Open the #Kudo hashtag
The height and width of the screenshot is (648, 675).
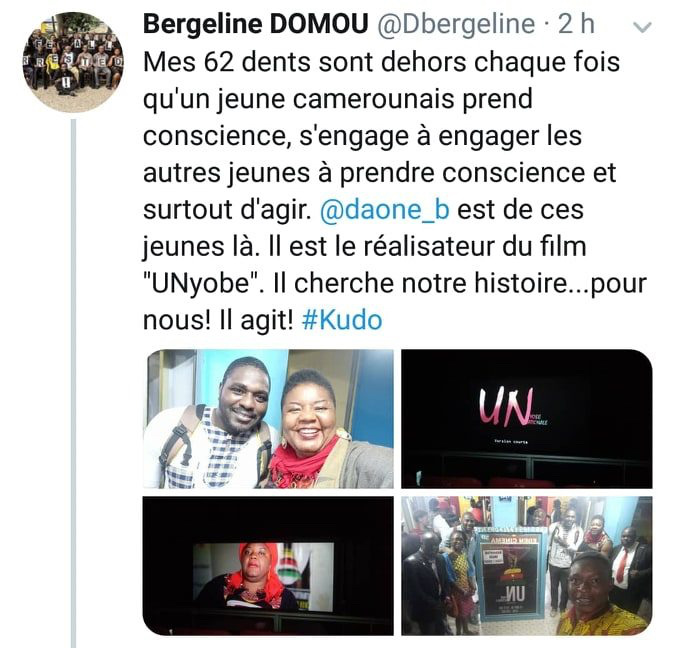342,321
